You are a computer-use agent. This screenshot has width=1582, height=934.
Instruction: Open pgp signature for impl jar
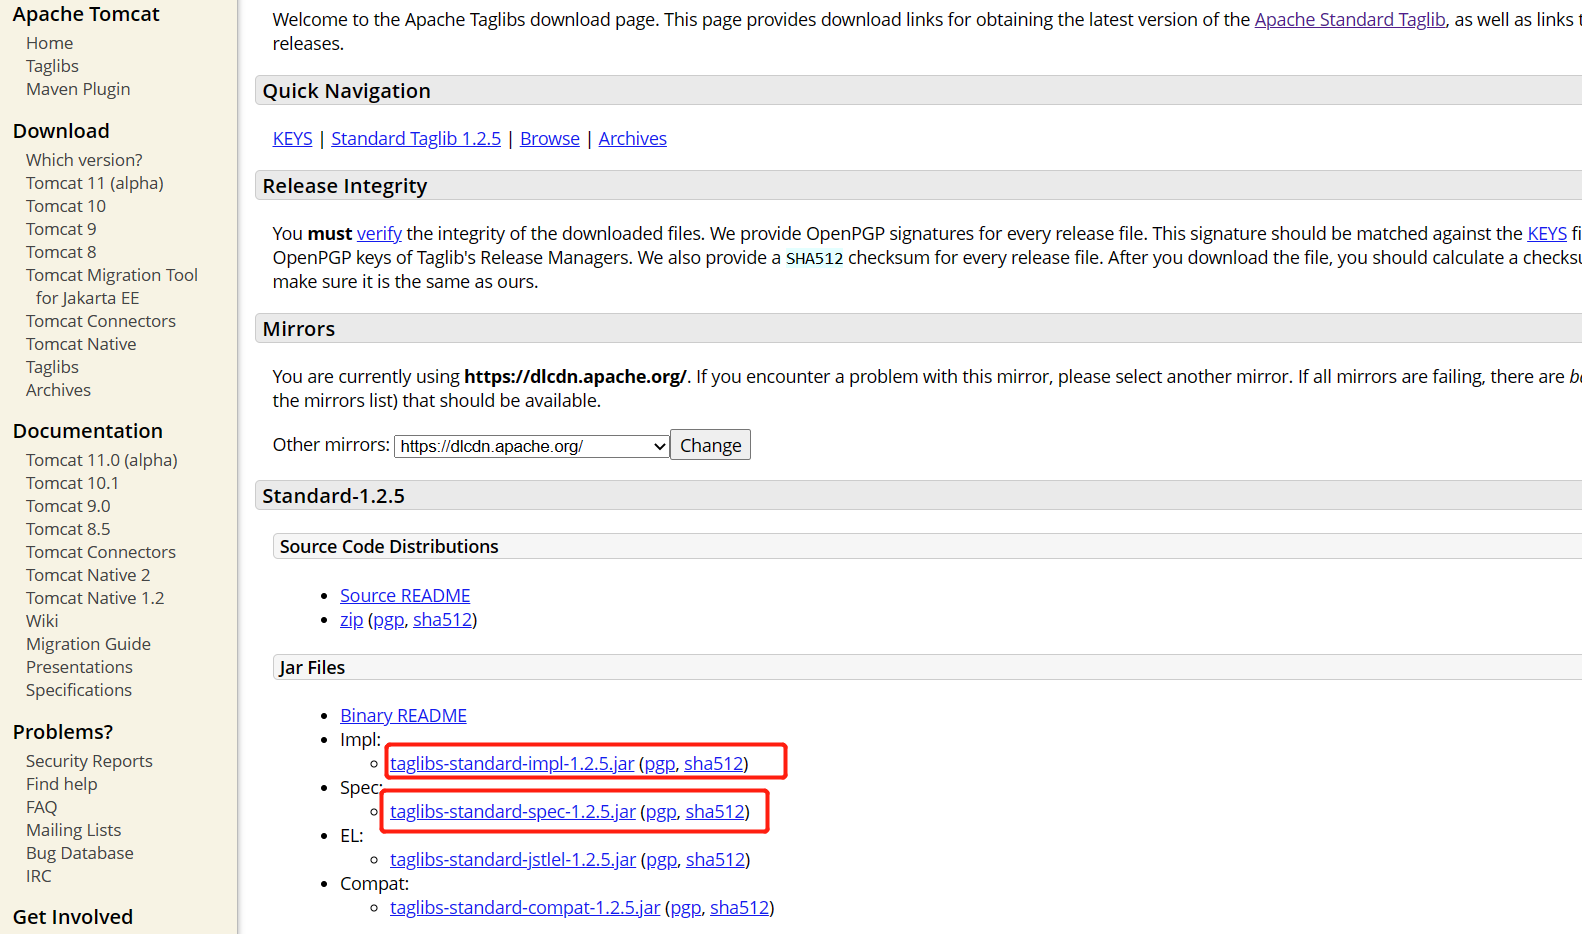click(x=660, y=764)
